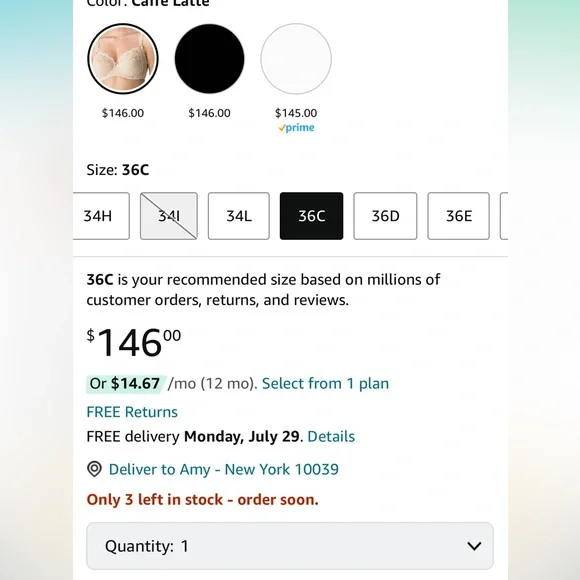
Task: Choose the white color swatch
Action: tap(296, 58)
